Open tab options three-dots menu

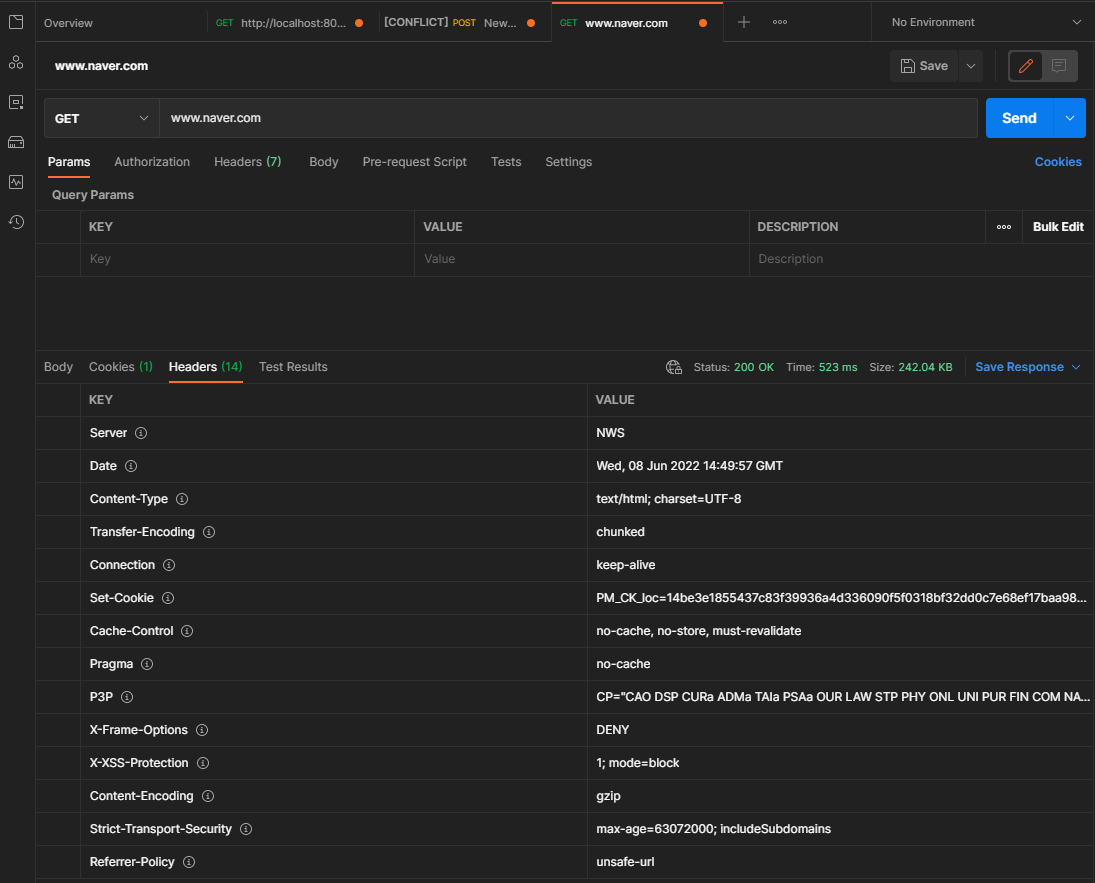click(780, 22)
